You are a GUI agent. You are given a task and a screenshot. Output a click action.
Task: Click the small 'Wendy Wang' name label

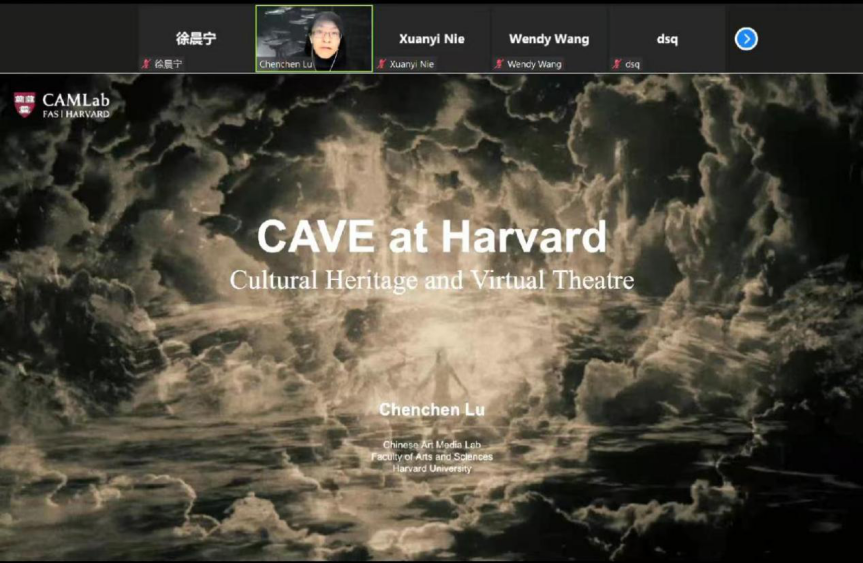(x=534, y=64)
